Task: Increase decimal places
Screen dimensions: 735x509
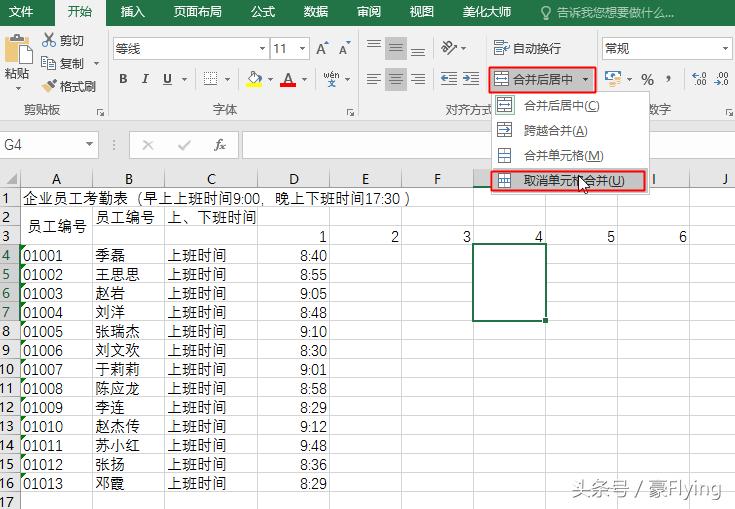Action: pyautogui.click(x=699, y=79)
